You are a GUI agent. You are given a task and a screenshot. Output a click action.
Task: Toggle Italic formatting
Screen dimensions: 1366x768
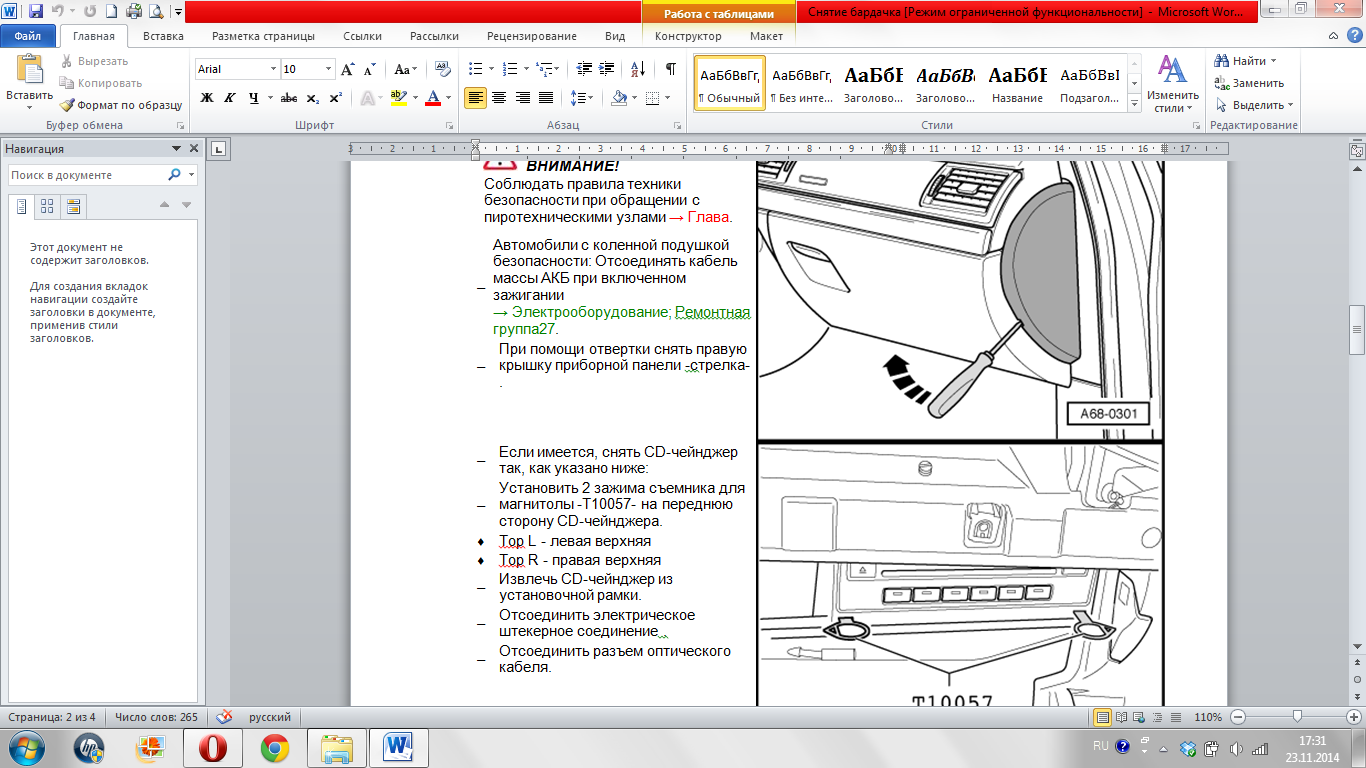(231, 98)
